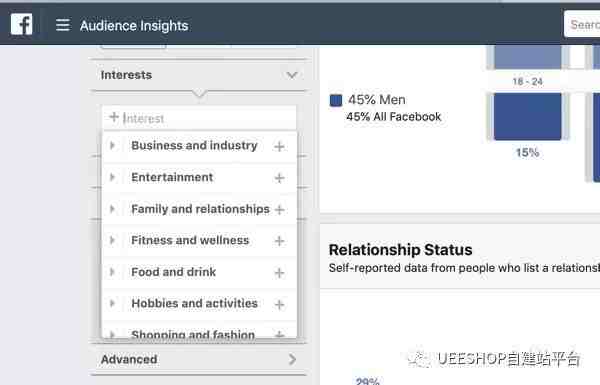Viewport: 600px width, 385px height.
Task: Select Fitness and wellness category
Action: [x=190, y=240]
